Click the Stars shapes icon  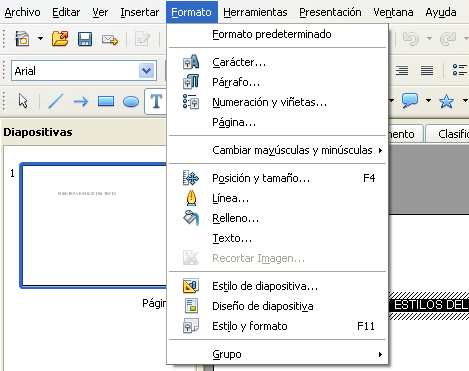pos(446,101)
